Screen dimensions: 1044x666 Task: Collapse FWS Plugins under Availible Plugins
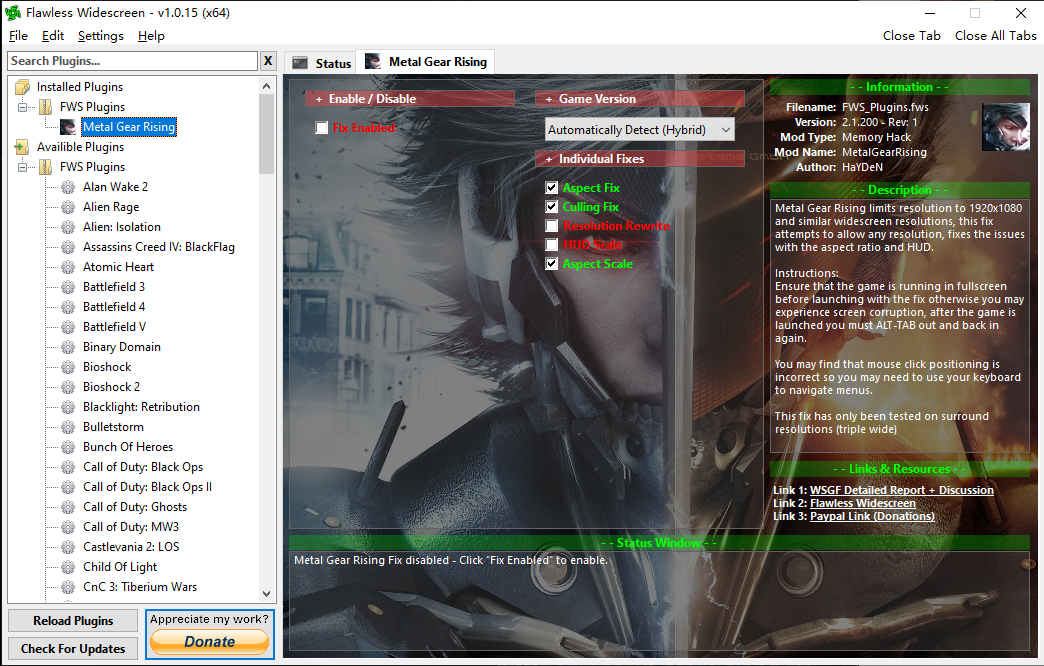click(23, 166)
